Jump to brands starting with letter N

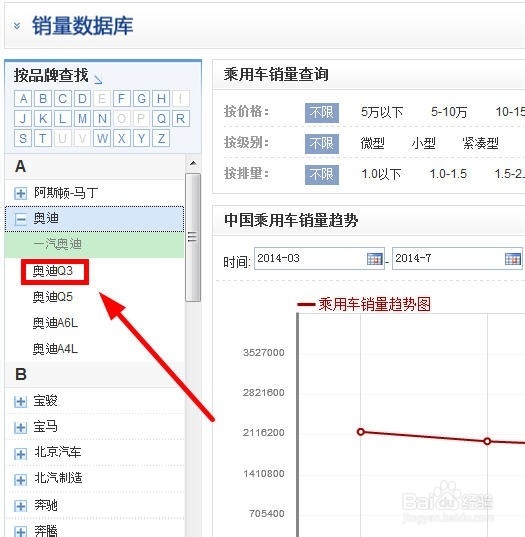pos(102,118)
